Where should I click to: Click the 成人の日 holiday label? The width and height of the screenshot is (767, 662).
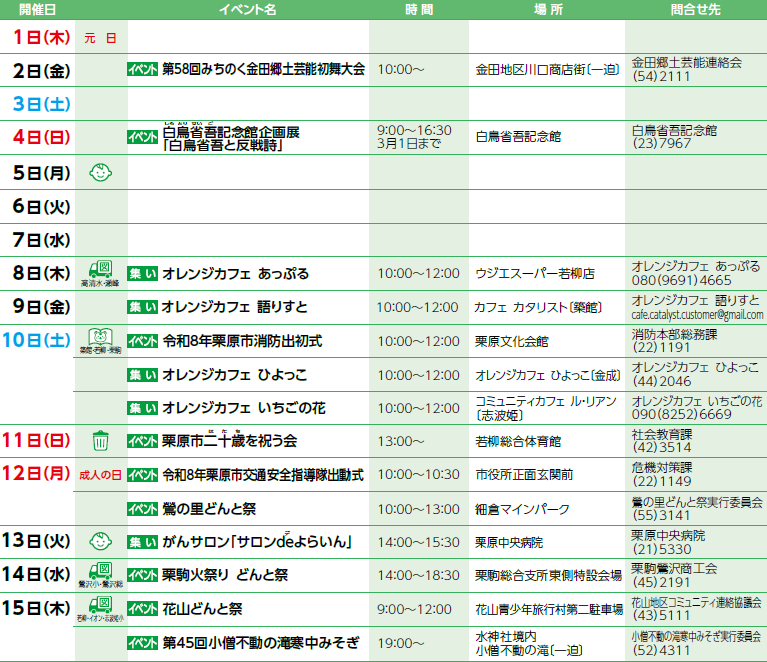click(100, 474)
